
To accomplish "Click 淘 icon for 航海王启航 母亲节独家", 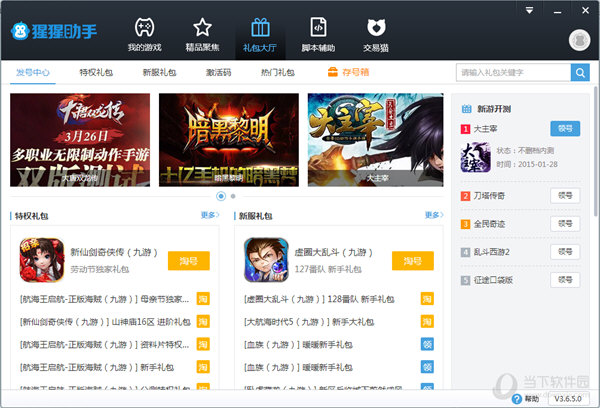I will (x=203, y=299).
